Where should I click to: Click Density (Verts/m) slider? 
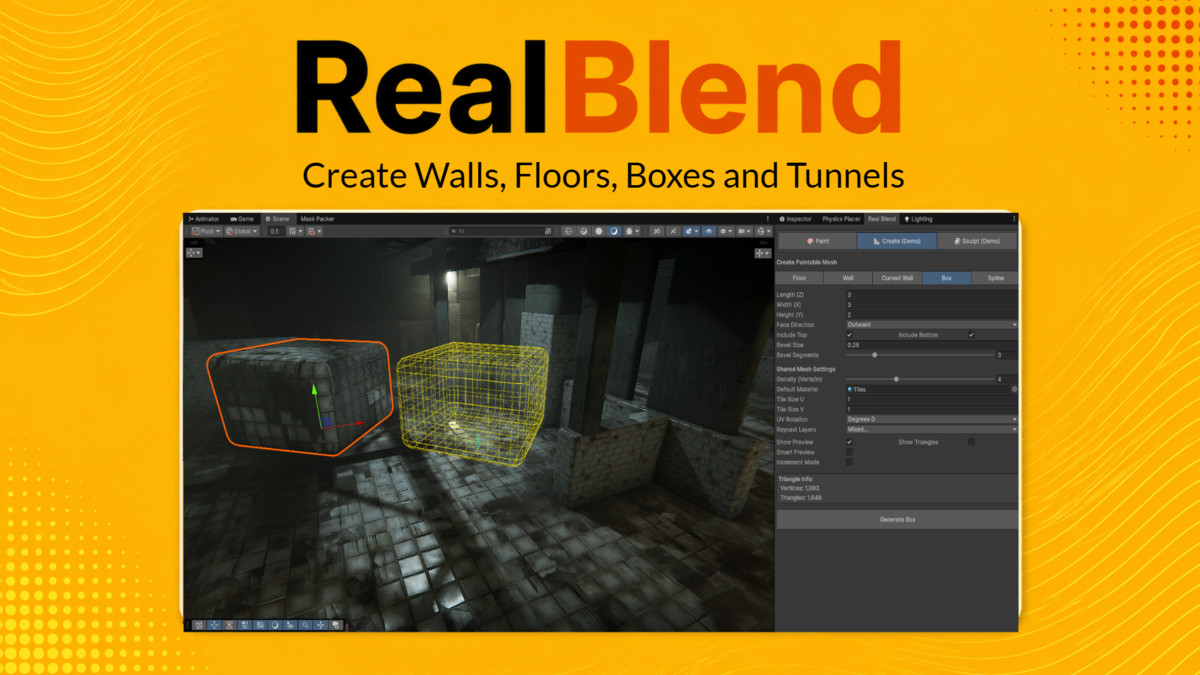click(919, 379)
